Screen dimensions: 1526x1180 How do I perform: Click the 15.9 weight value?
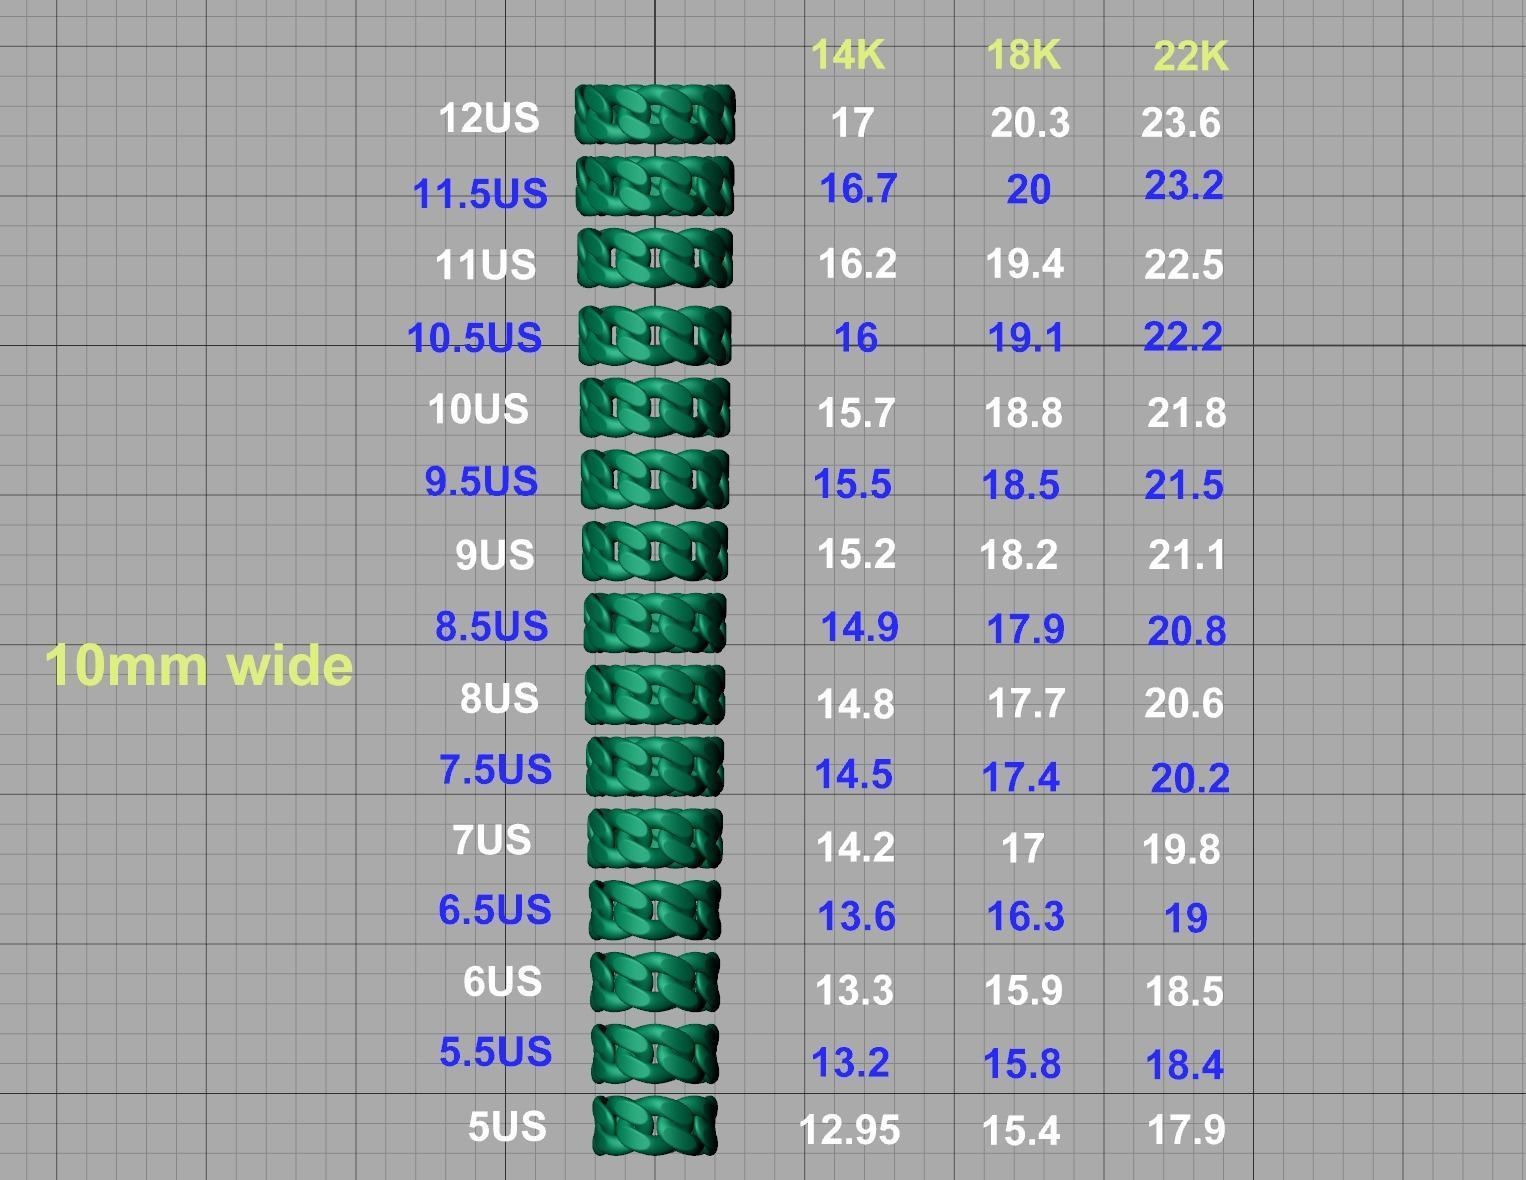(1023, 990)
